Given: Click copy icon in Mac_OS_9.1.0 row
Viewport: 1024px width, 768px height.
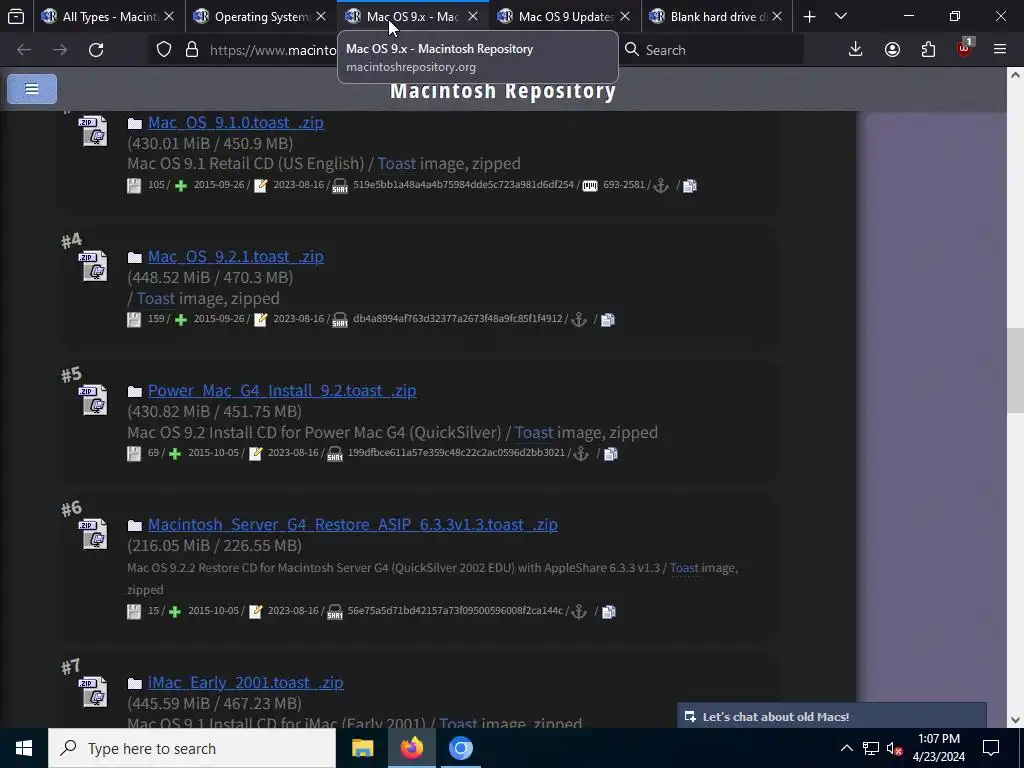Looking at the screenshot, I should pos(690,186).
